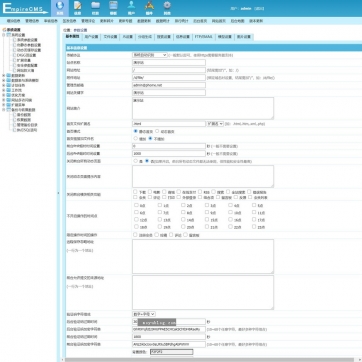This screenshot has width=362, height=362.
Task: Open the protocol dropdown in first form row
Action: pyautogui.click(x=150, y=55)
